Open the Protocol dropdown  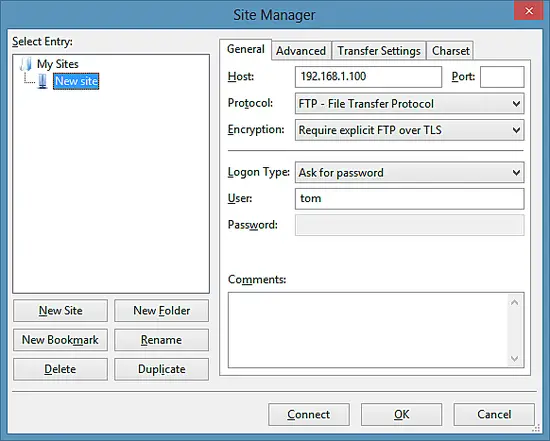pyautogui.click(x=409, y=103)
